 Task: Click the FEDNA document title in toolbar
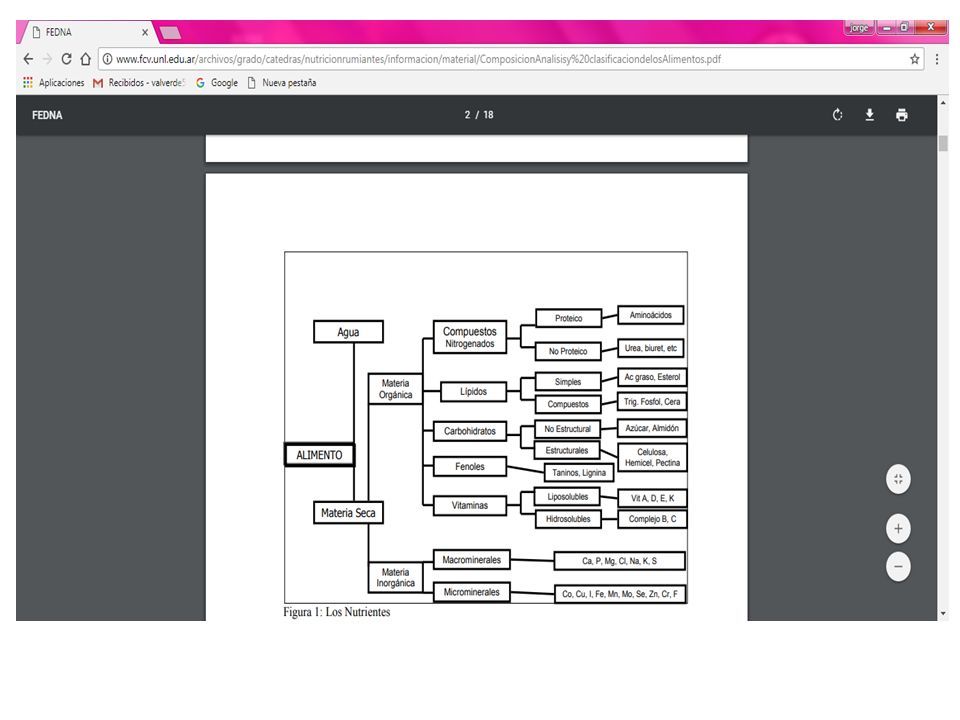pyautogui.click(x=47, y=115)
